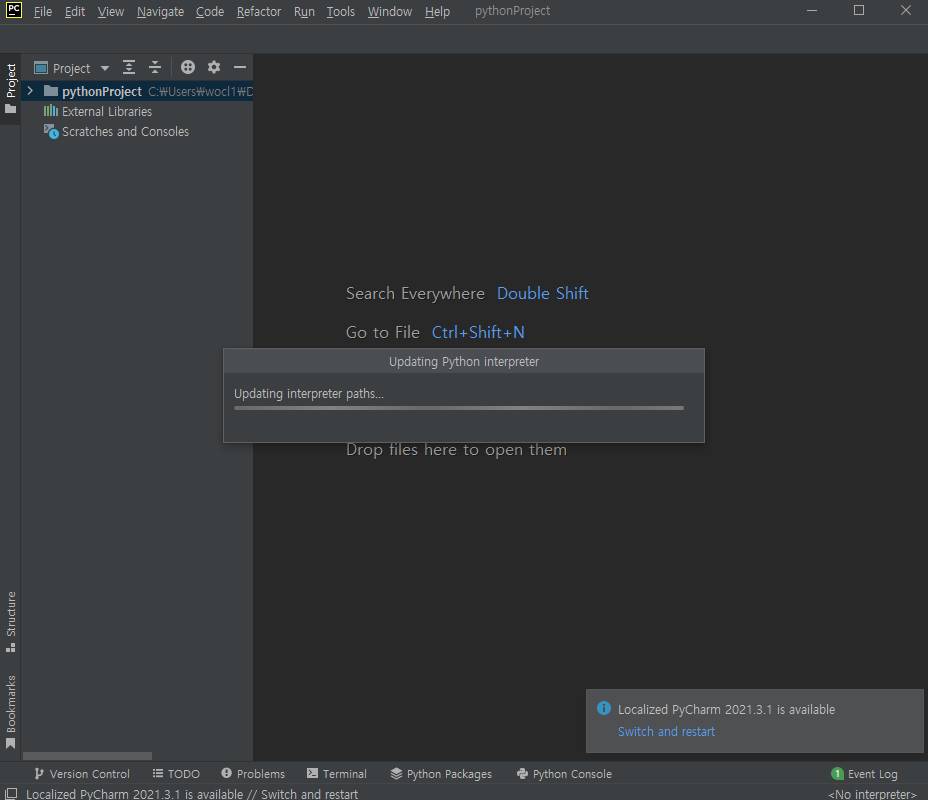This screenshot has width=928, height=800.
Task: Click the Scratches and Consoles icon
Action: click(x=51, y=131)
